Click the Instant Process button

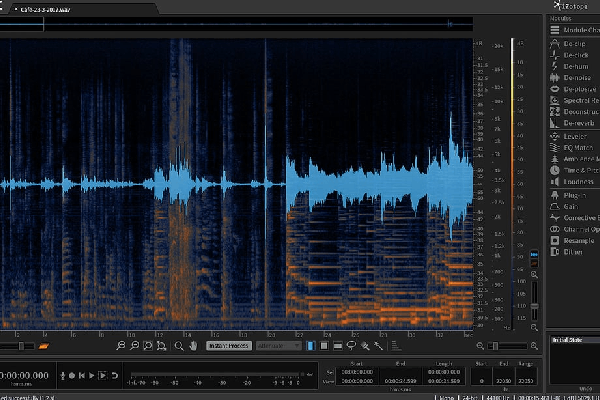click(229, 346)
